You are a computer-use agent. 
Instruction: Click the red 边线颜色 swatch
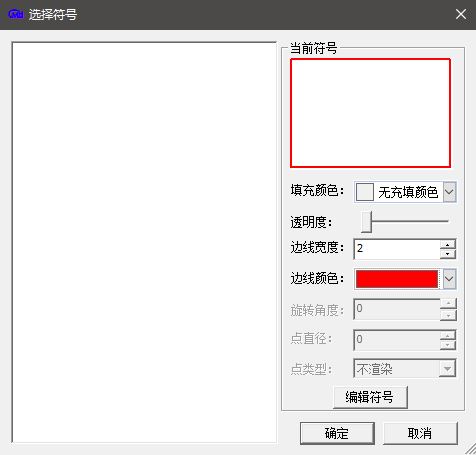pos(397,279)
